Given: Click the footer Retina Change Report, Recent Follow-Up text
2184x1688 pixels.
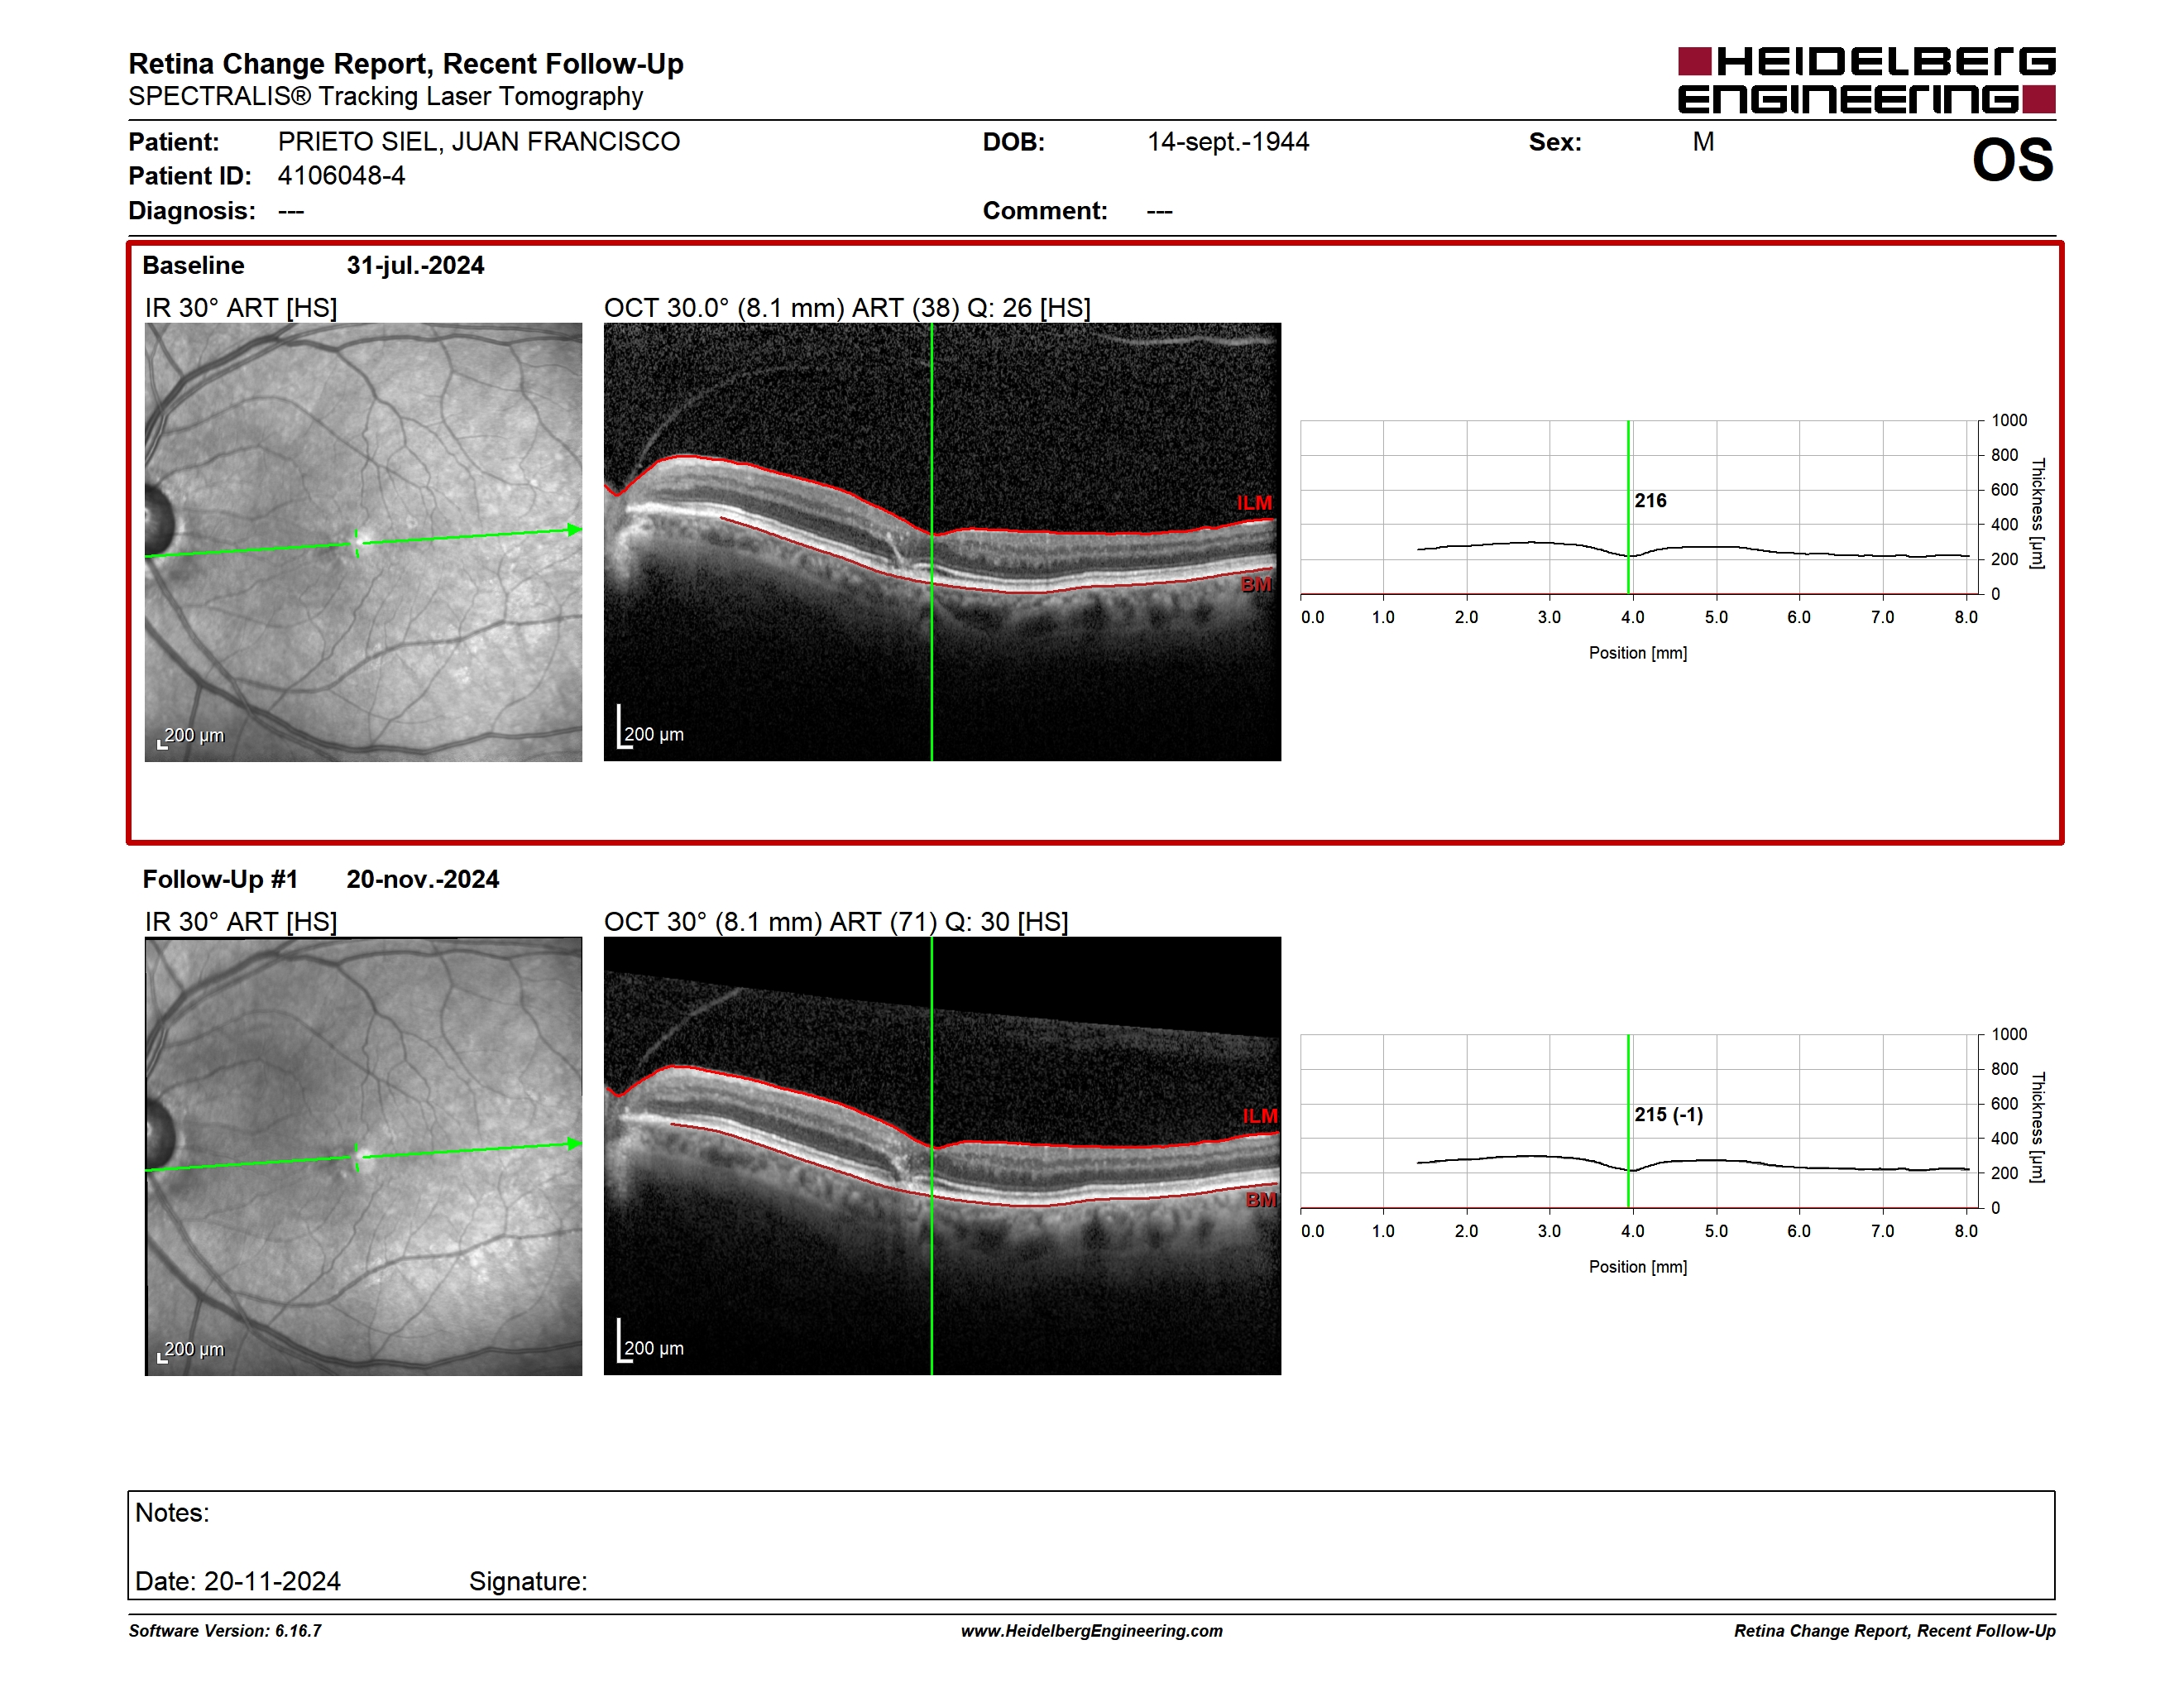Looking at the screenshot, I should click(x=1894, y=1631).
